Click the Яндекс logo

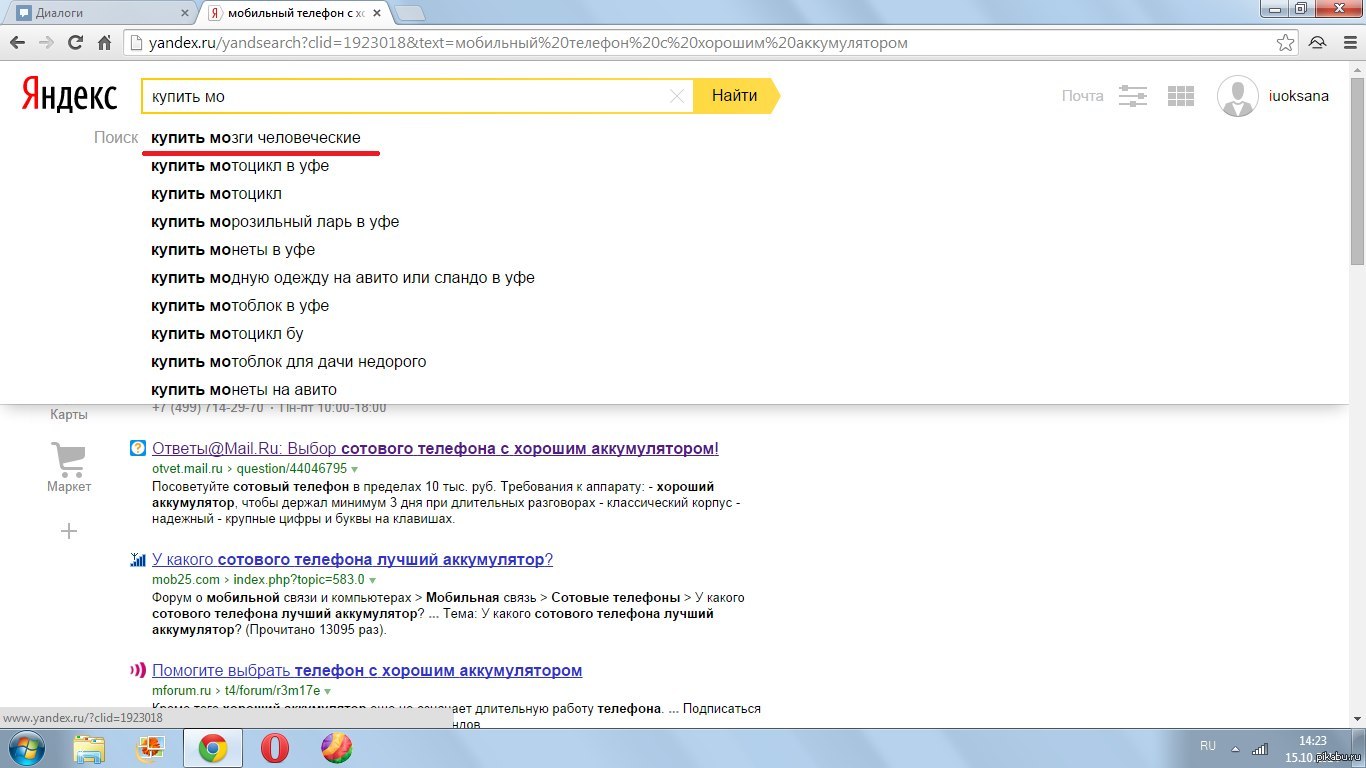click(x=69, y=96)
